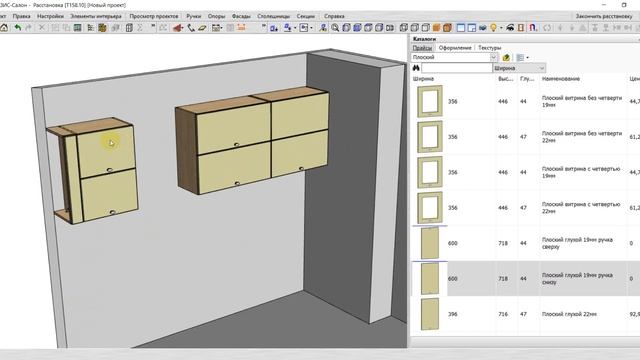Click thumbnail of витрина без четверти 19мм

tap(430, 101)
